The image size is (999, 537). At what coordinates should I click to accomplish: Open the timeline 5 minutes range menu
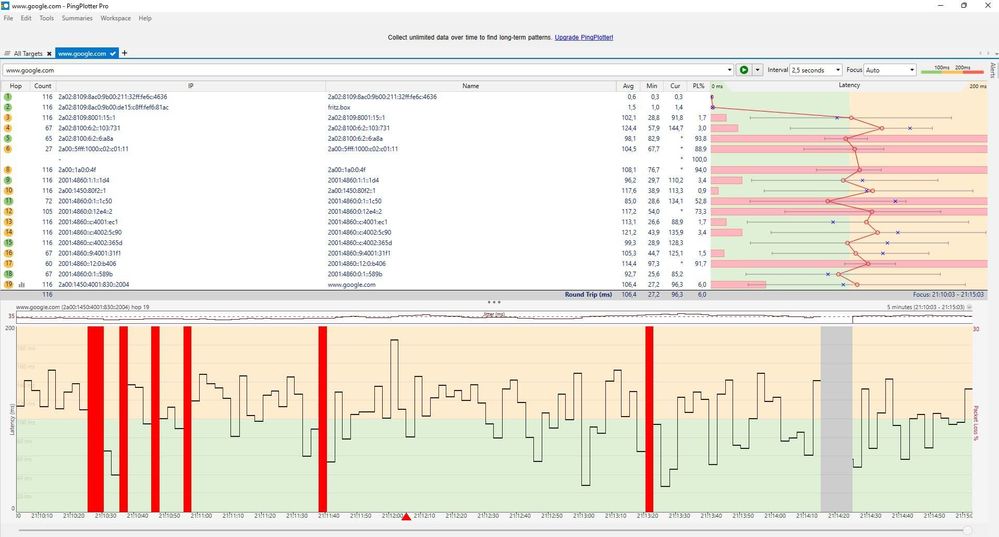(x=970, y=307)
